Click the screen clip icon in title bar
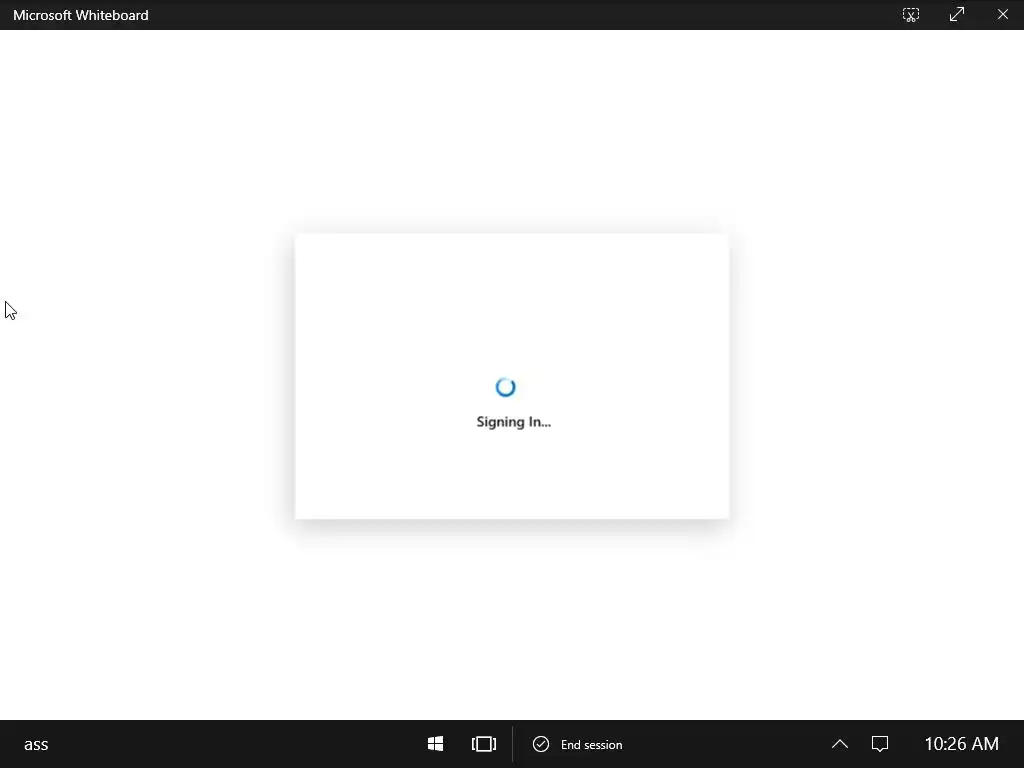The height and width of the screenshot is (768, 1024). [x=911, y=14]
